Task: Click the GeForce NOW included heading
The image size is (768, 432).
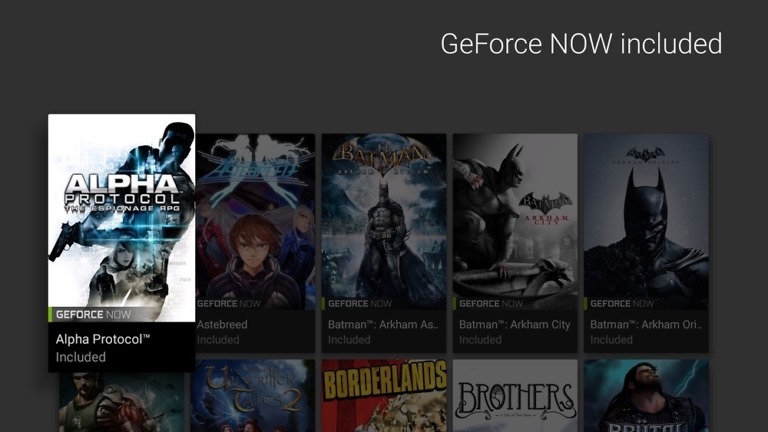Action: pos(581,44)
